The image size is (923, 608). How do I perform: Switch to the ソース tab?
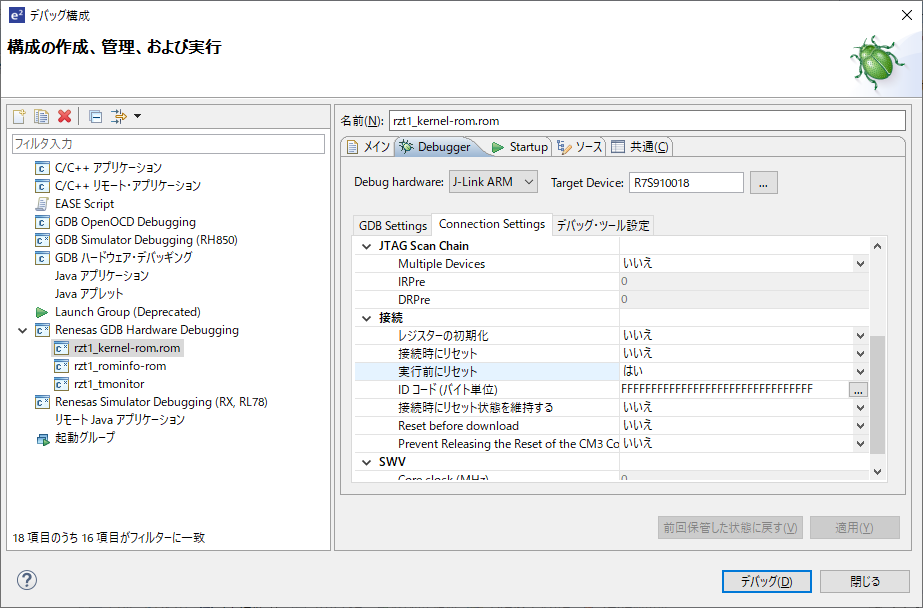pos(580,147)
